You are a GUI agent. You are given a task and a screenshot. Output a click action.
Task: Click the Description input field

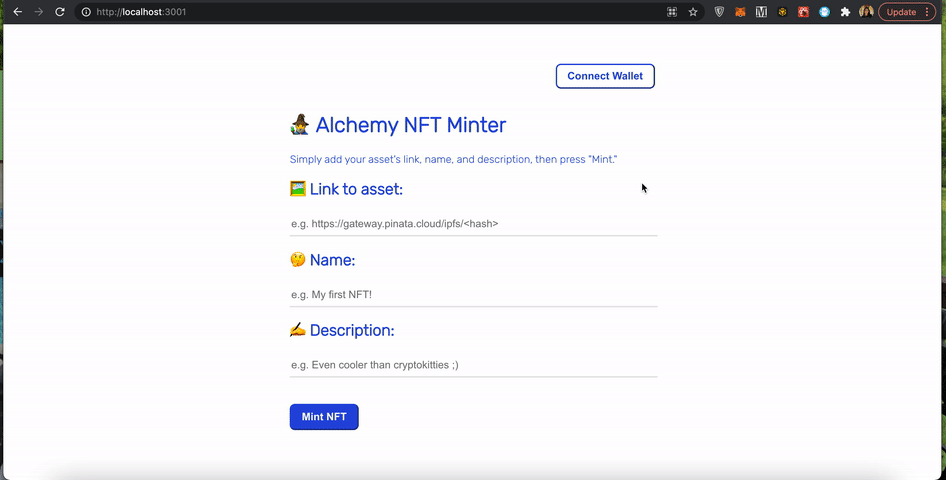pyautogui.click(x=474, y=365)
